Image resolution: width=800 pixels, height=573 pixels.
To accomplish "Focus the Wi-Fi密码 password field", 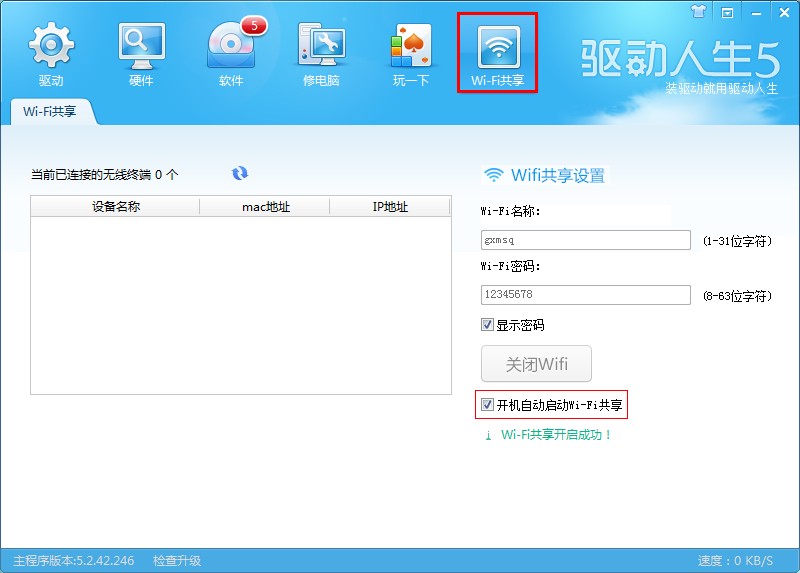I will [x=586, y=294].
